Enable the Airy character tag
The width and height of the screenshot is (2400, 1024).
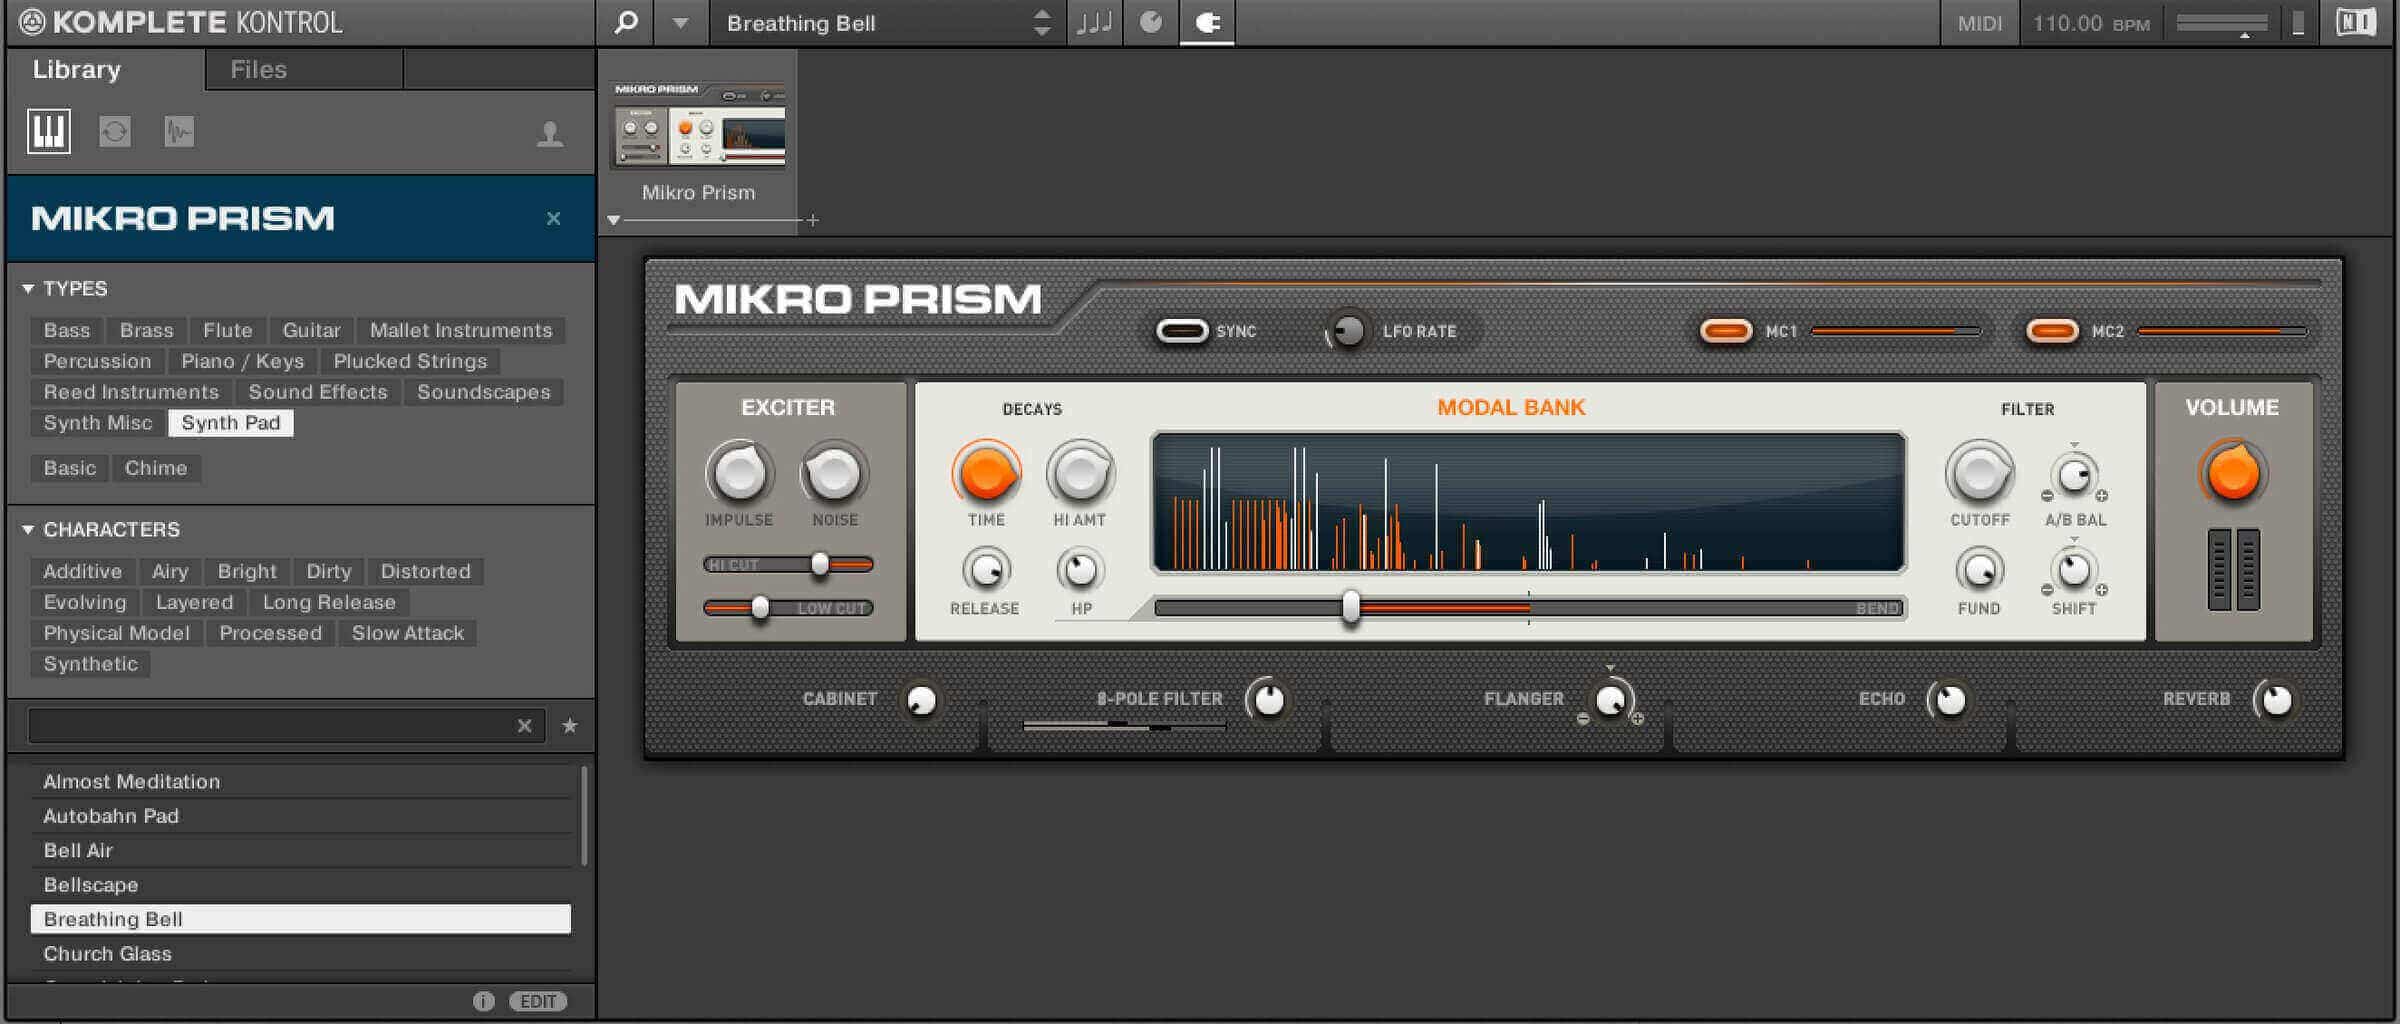[170, 572]
